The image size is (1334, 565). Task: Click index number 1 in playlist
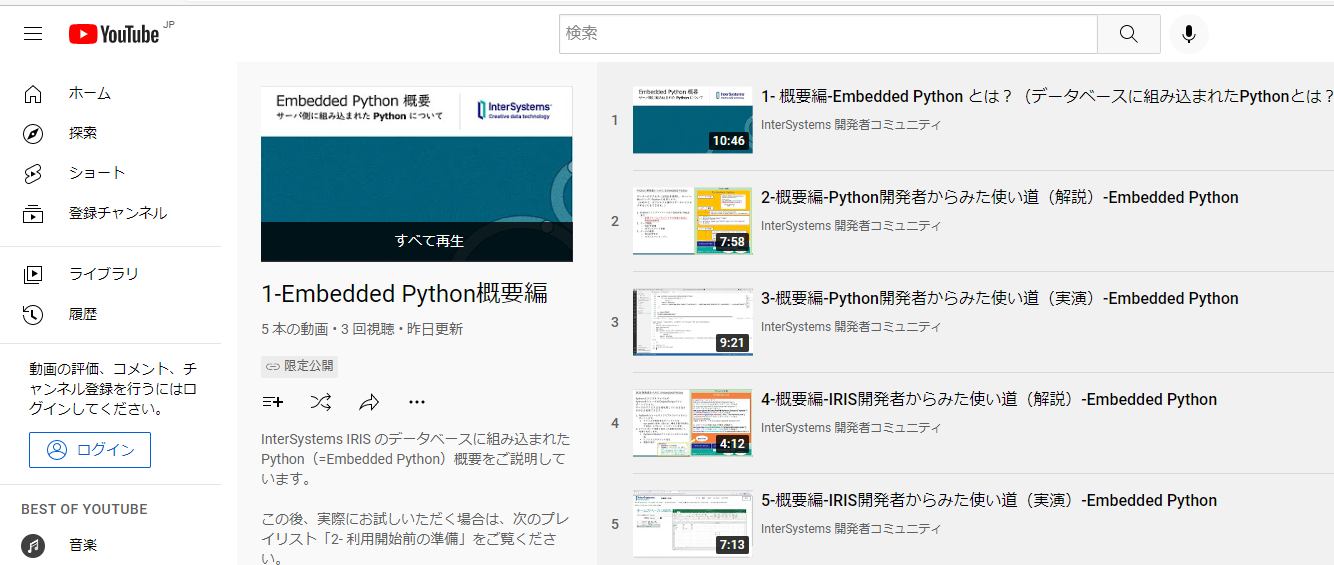coord(615,120)
